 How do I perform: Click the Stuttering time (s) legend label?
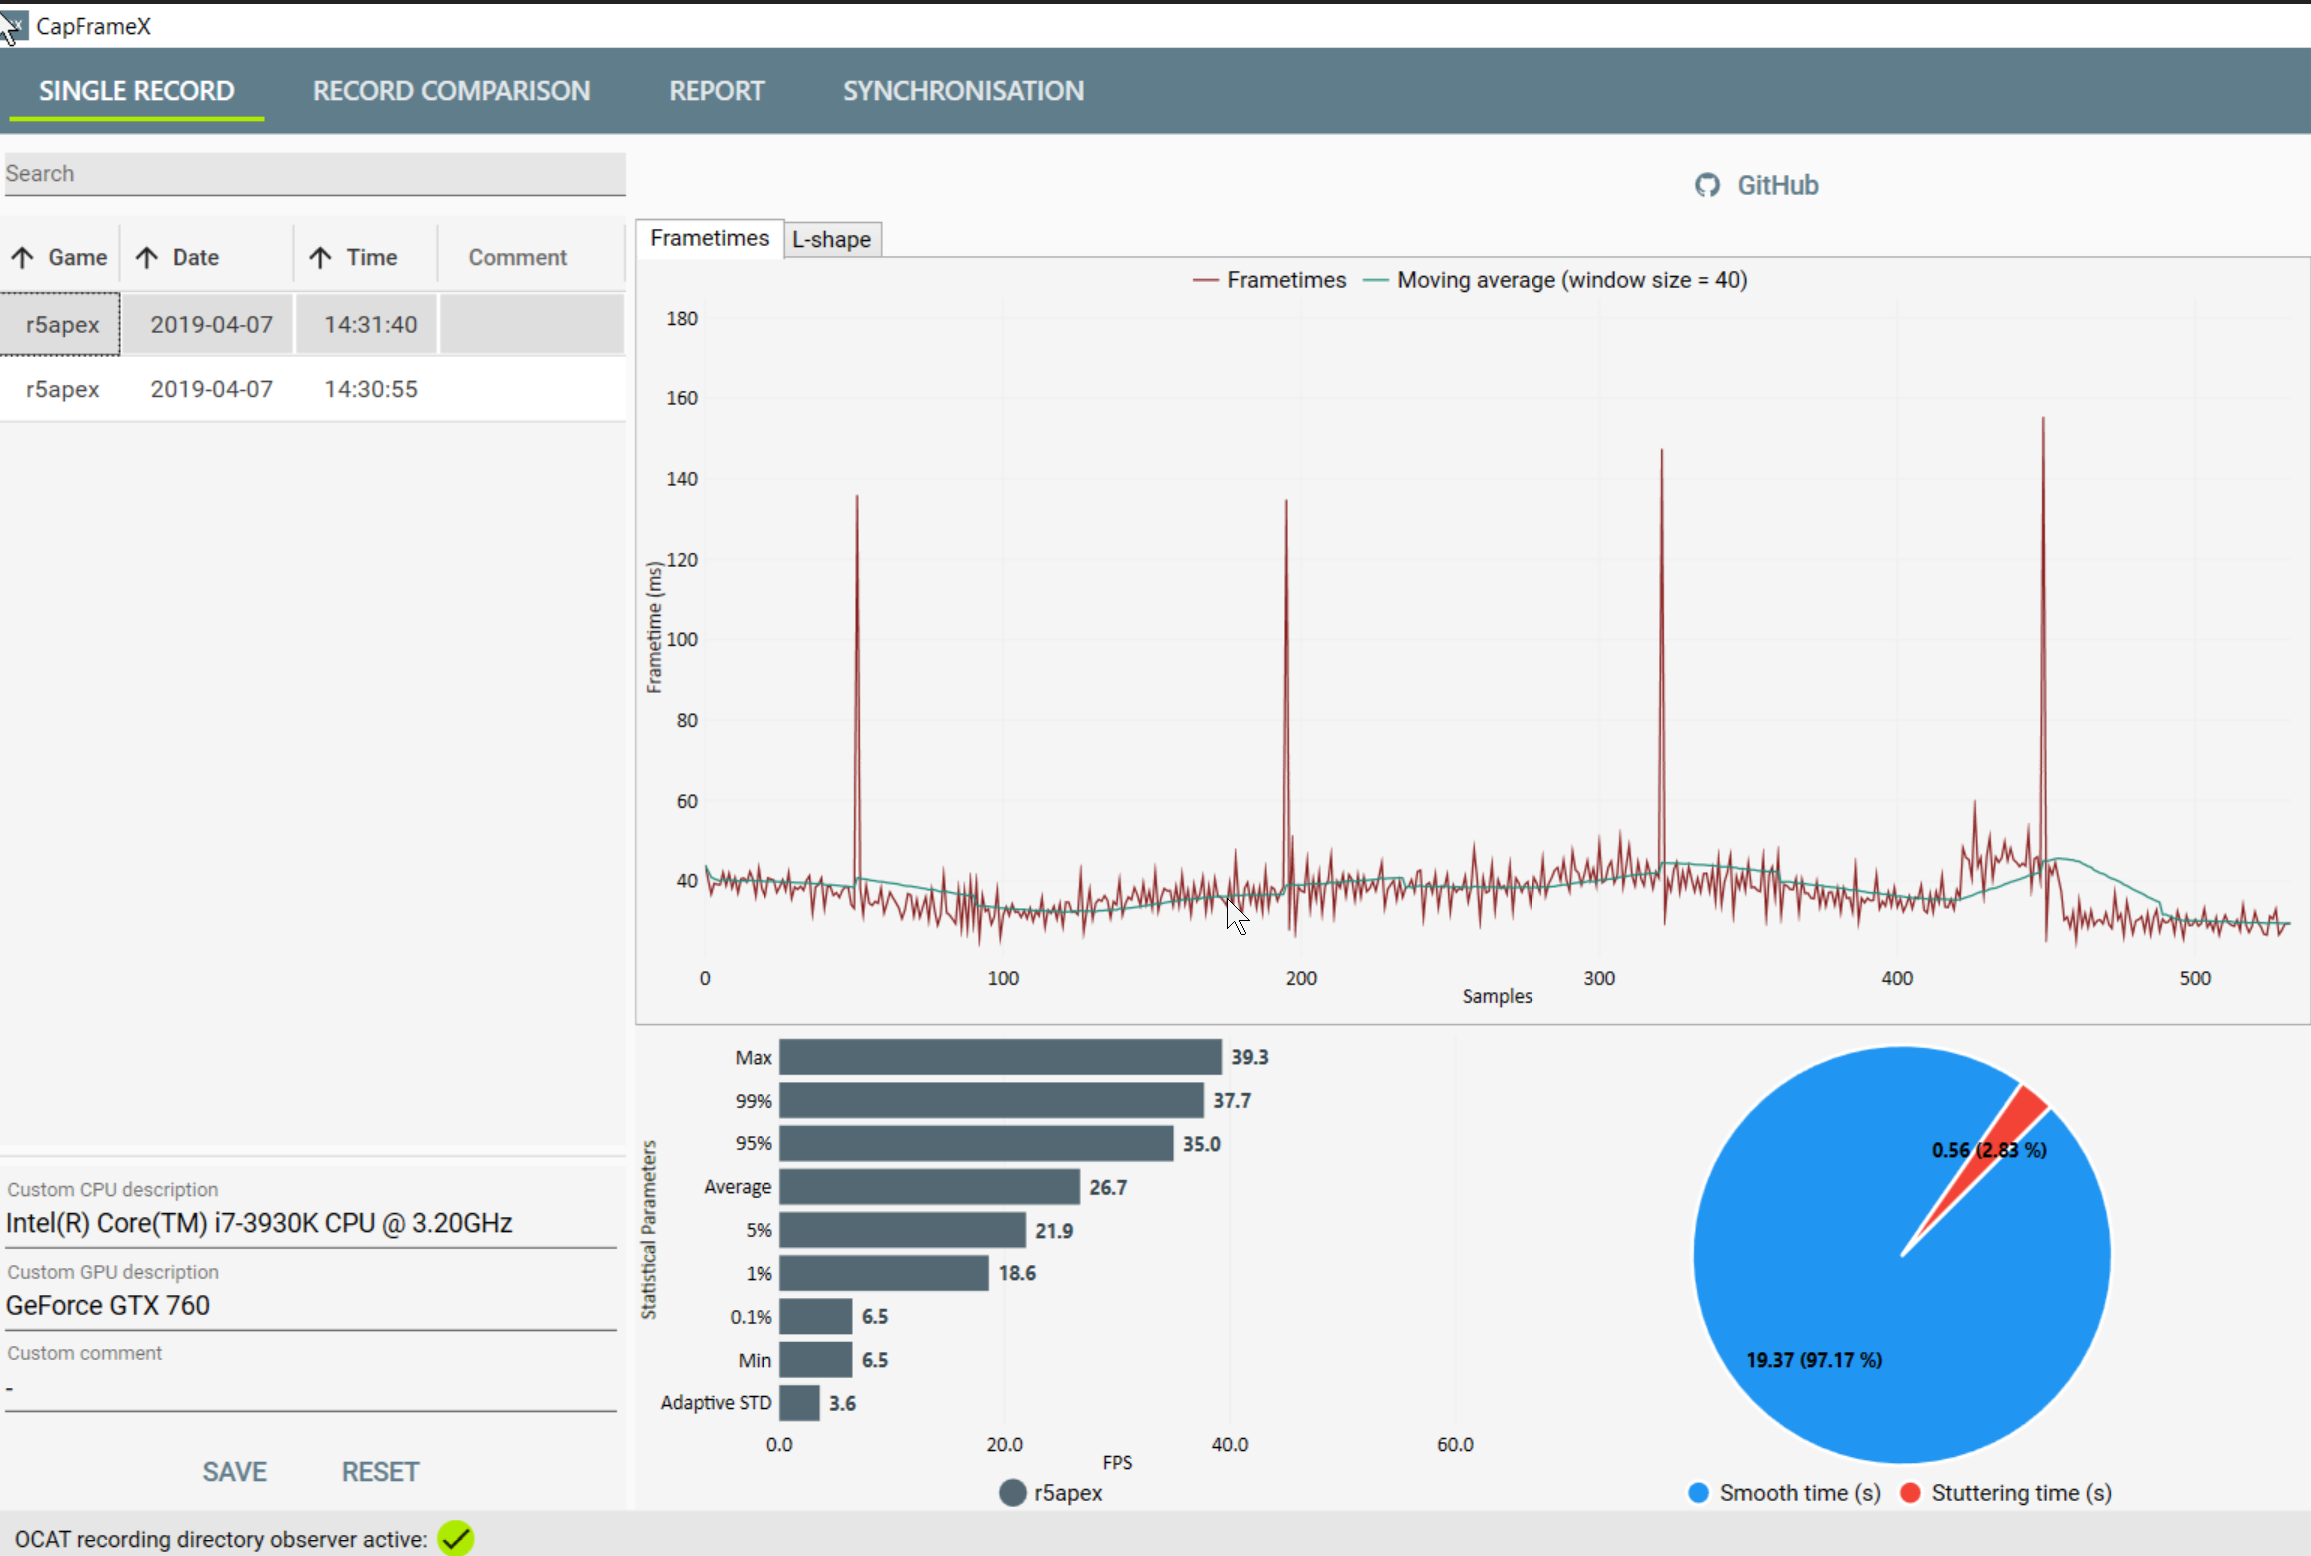(x=2022, y=1493)
